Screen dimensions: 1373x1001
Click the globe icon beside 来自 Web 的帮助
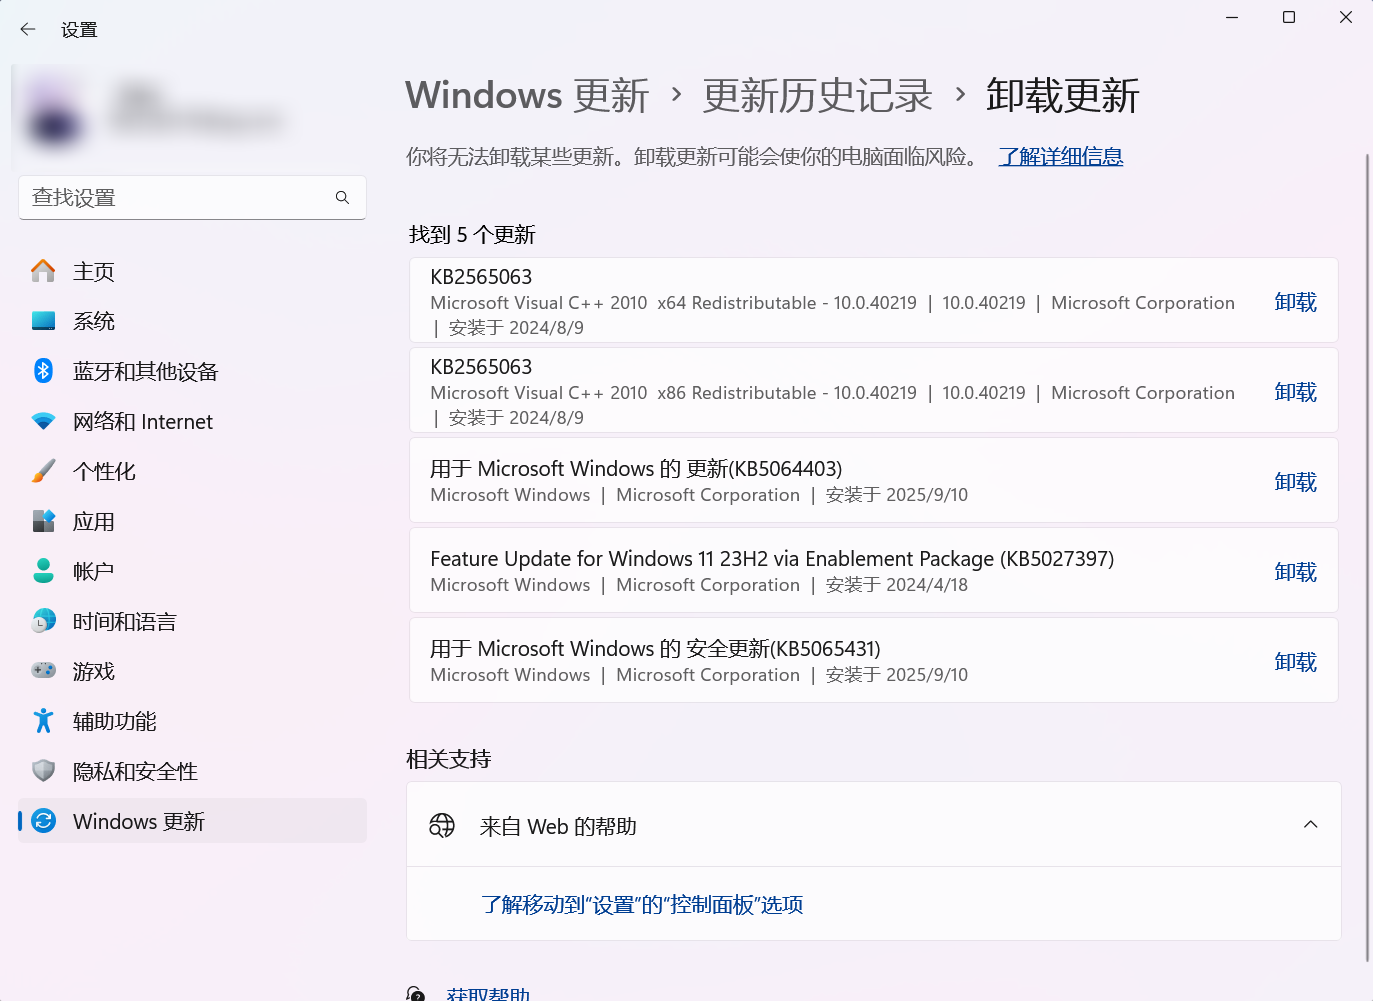(x=442, y=825)
